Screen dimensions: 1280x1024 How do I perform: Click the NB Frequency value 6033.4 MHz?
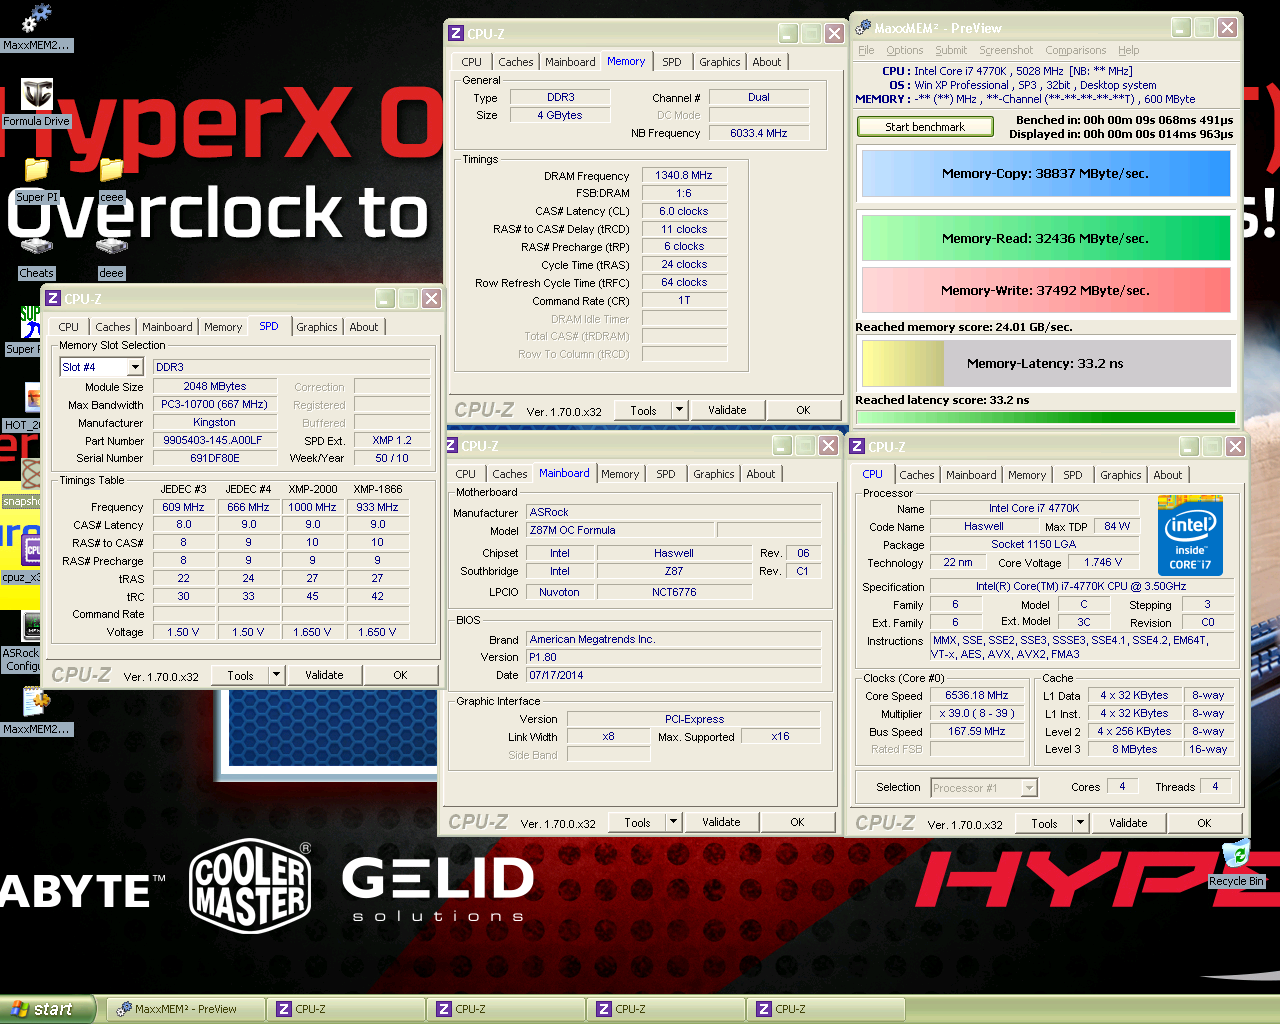coord(759,133)
